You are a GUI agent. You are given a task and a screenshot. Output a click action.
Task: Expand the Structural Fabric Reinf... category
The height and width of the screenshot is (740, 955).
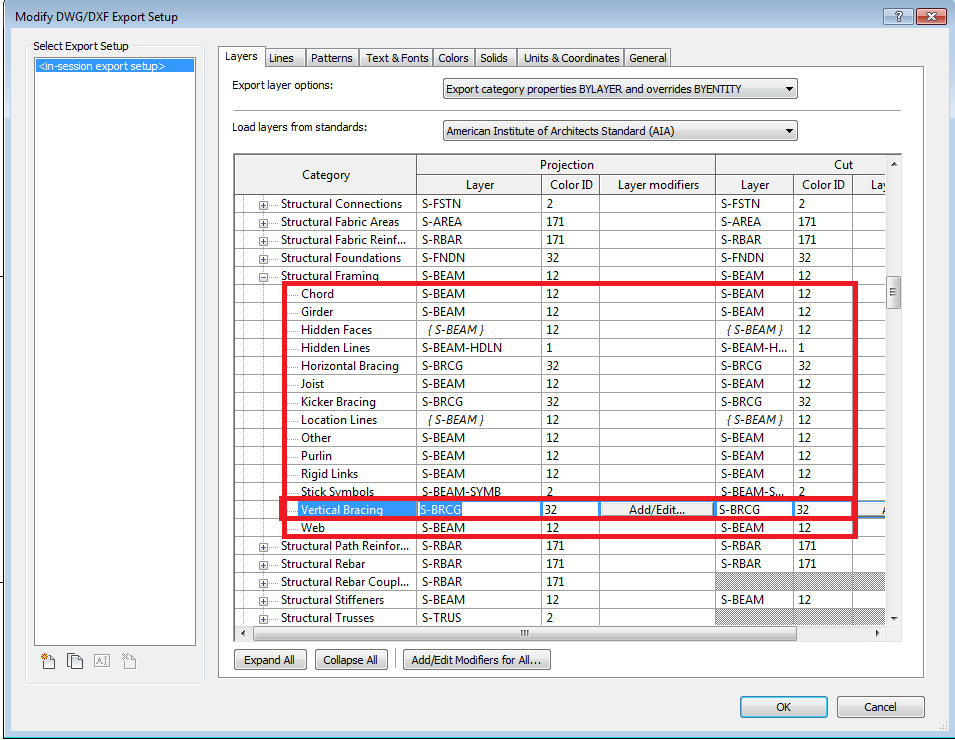point(263,241)
